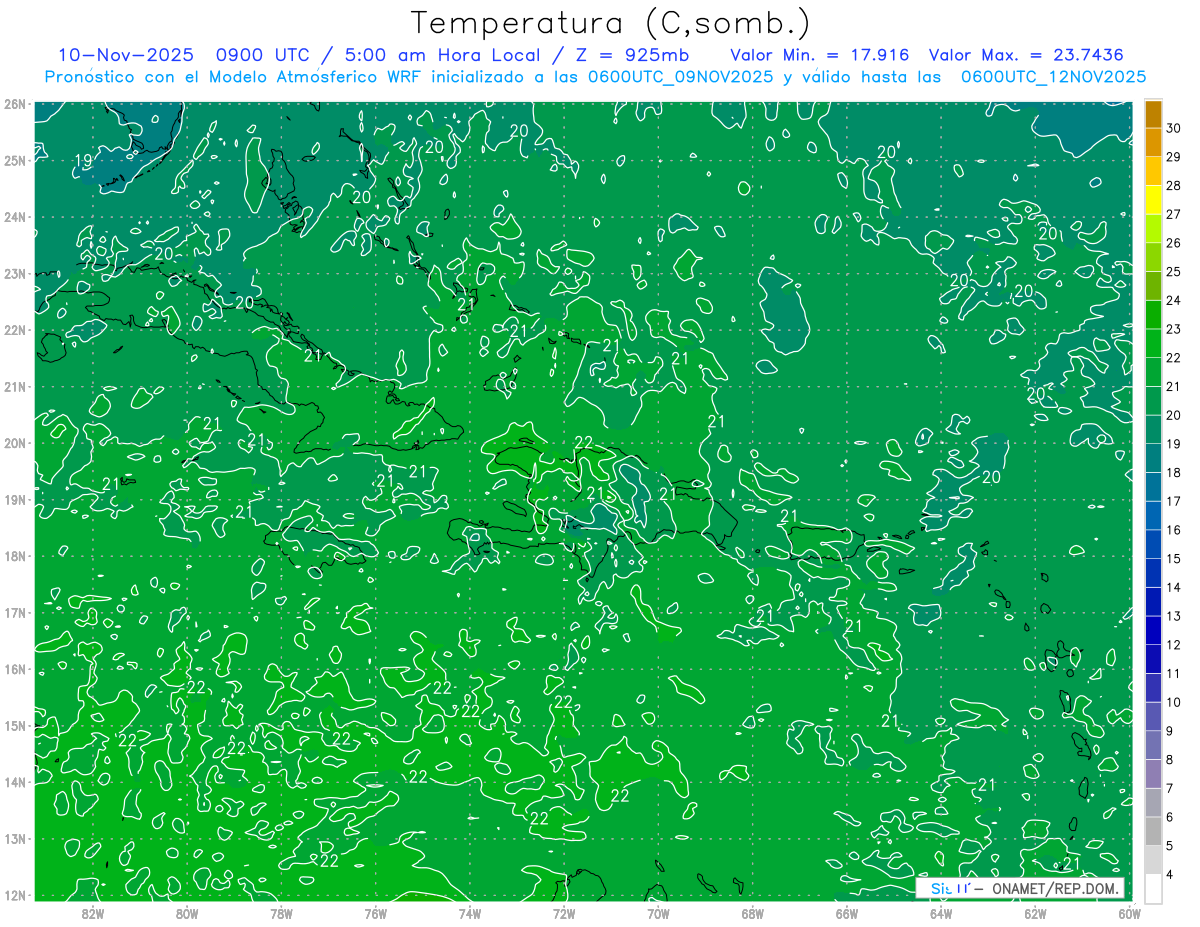1200x927 pixels.
Task: Click the "74W" longitude axis label
Action: tap(469, 913)
